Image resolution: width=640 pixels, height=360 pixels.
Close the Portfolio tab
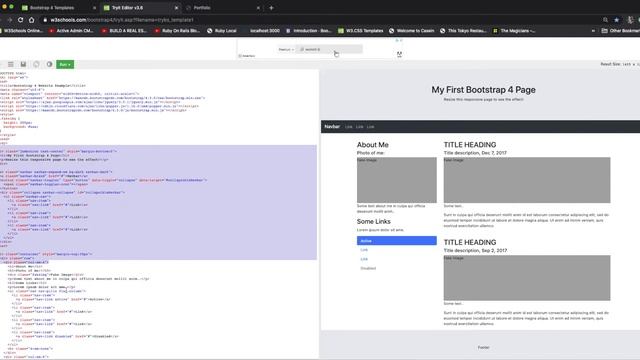pos(258,8)
